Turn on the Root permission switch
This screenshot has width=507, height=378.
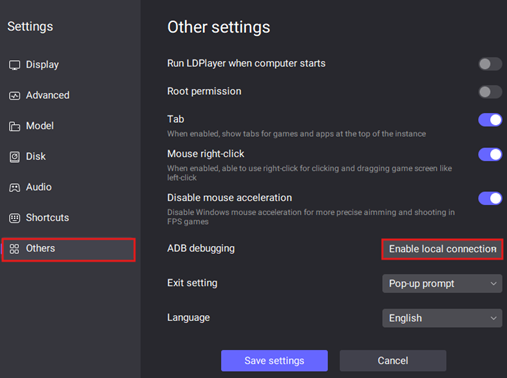click(x=490, y=92)
